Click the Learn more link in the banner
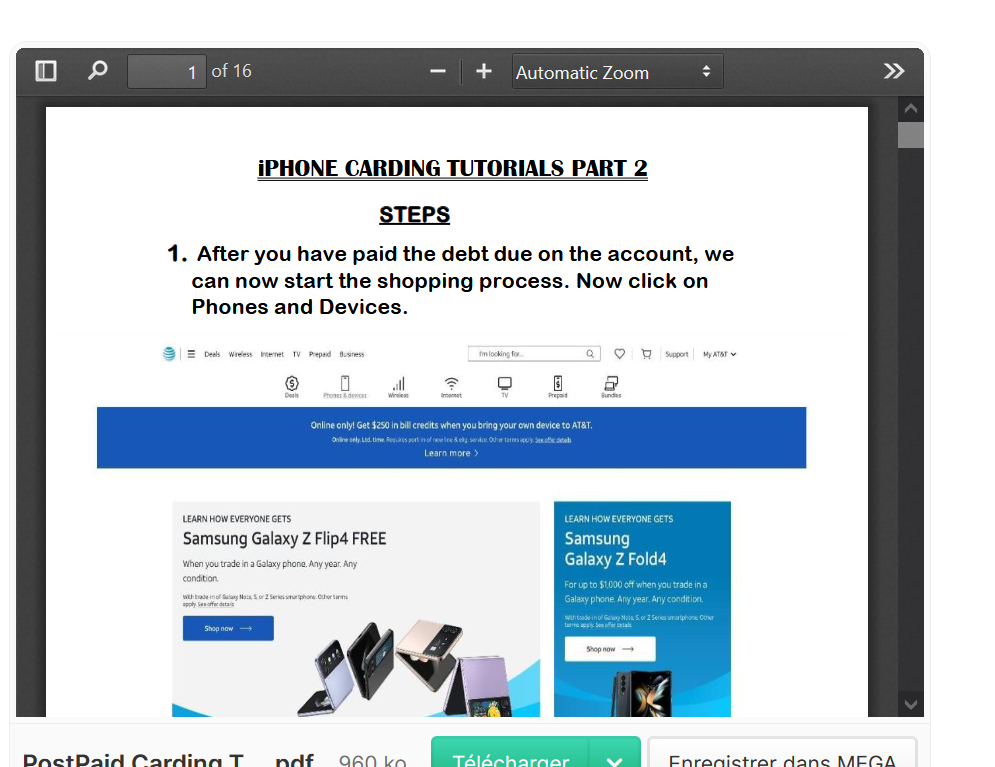Screen dimensions: 995x767 coord(451,453)
